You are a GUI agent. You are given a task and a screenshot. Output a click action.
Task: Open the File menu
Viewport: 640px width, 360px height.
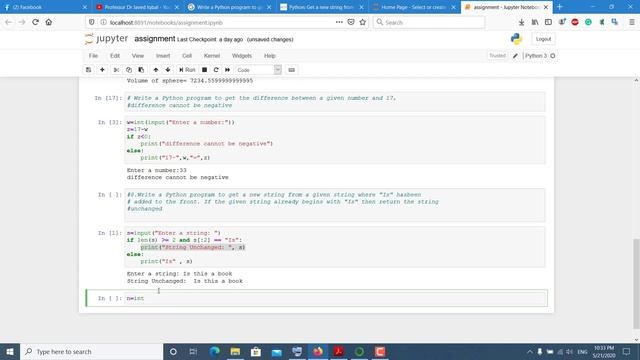click(93, 56)
